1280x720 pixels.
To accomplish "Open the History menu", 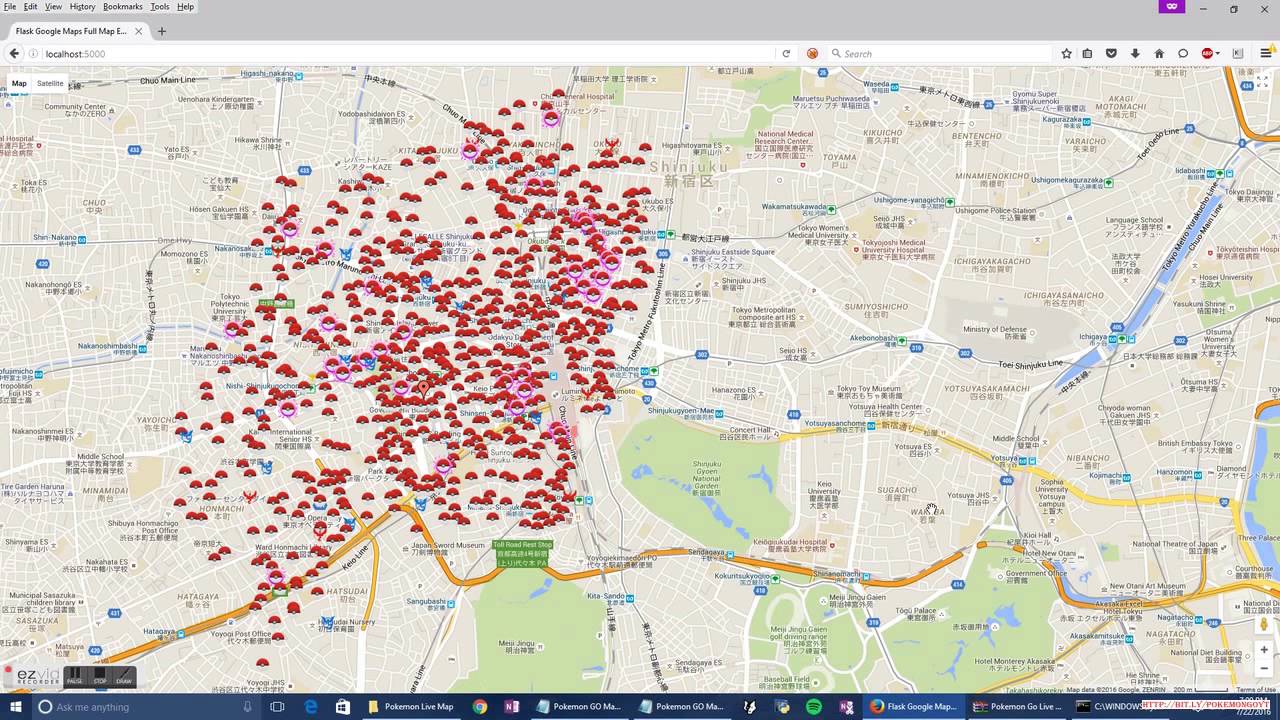I will (x=82, y=7).
